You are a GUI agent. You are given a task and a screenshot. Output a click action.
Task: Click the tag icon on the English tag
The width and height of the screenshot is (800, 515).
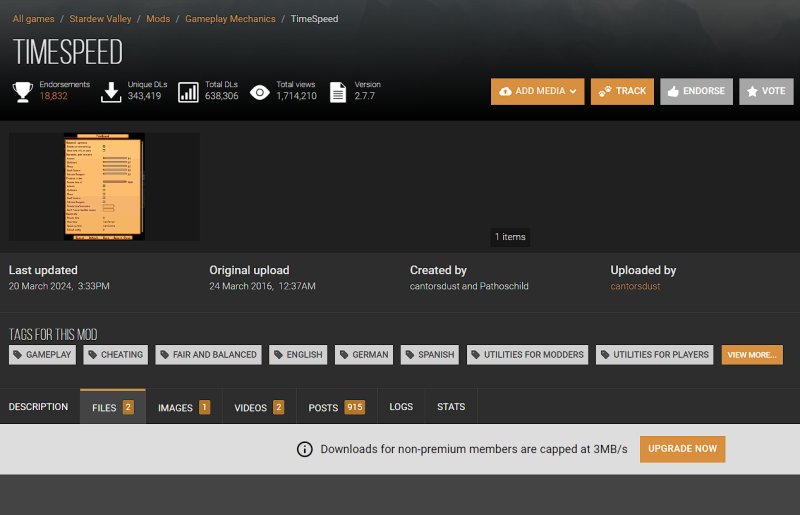(x=278, y=355)
